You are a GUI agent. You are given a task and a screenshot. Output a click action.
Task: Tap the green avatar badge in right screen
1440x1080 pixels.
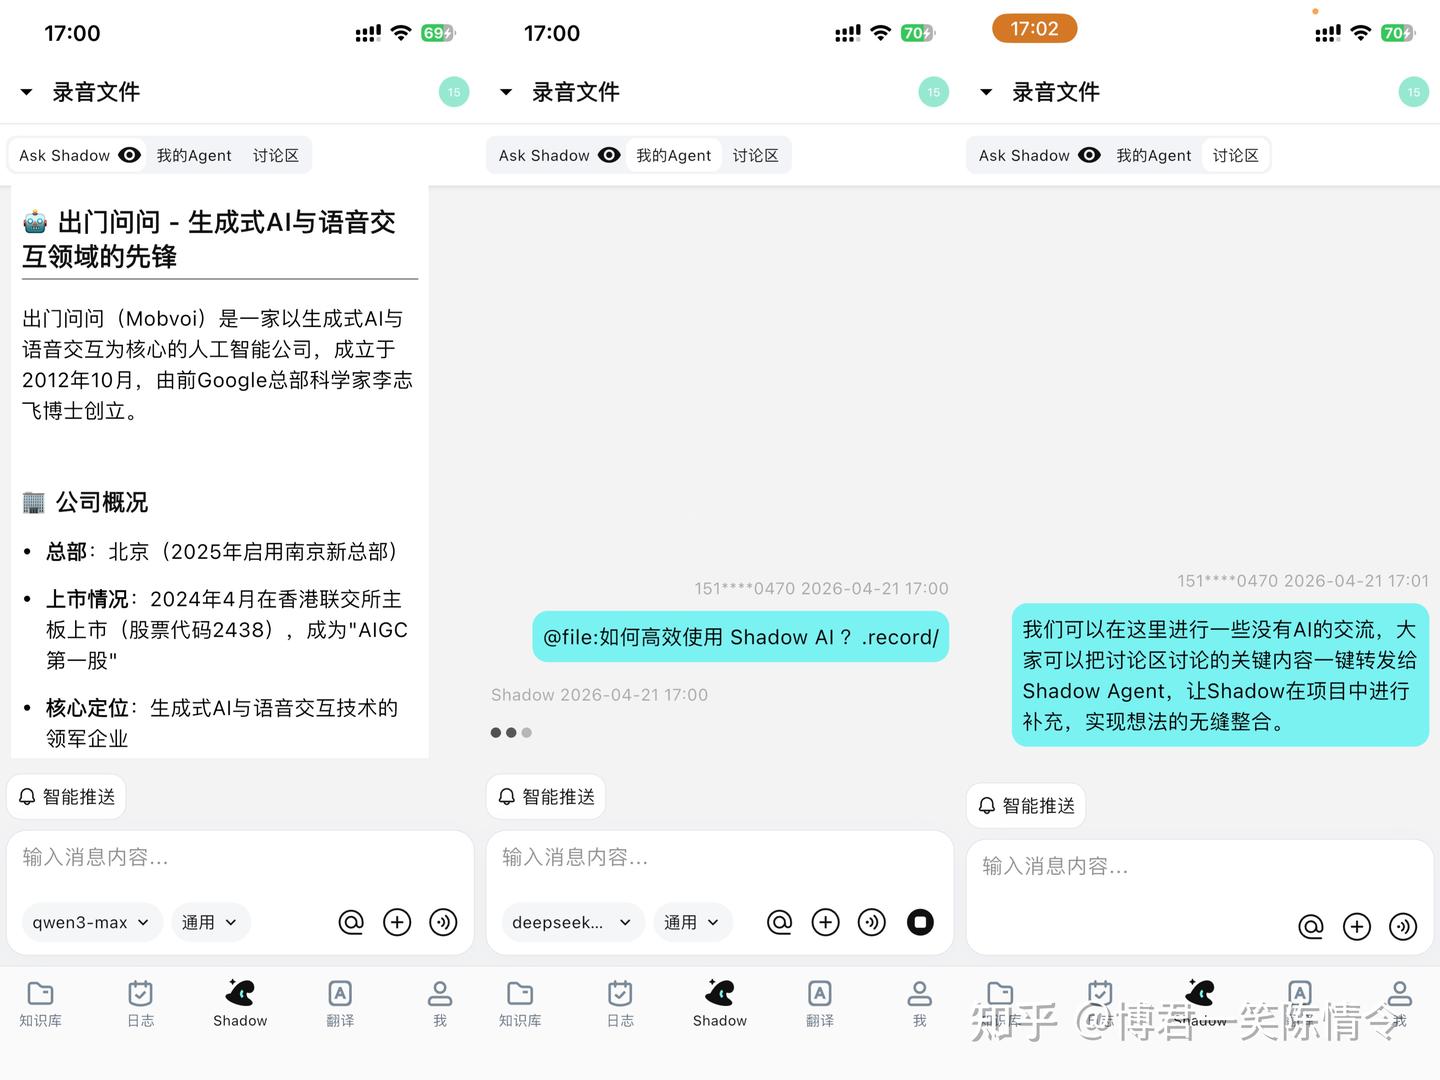point(1414,92)
